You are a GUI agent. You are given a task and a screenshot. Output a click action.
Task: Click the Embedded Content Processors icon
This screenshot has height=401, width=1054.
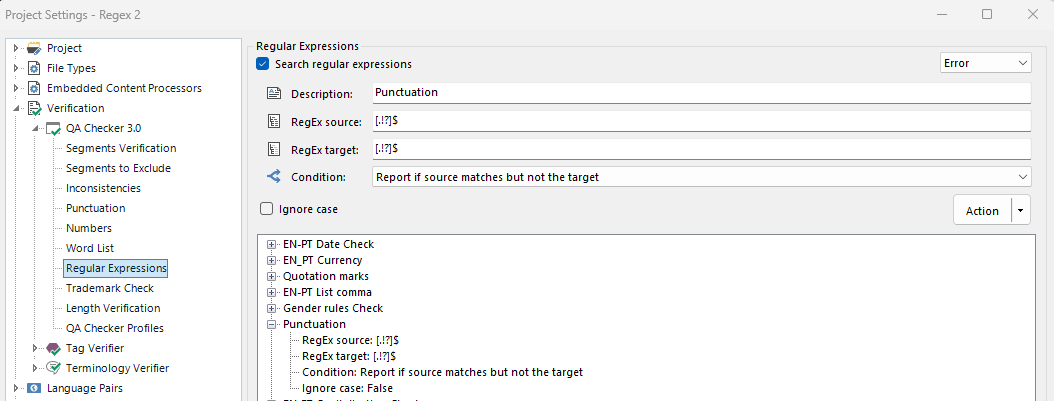tap(35, 88)
